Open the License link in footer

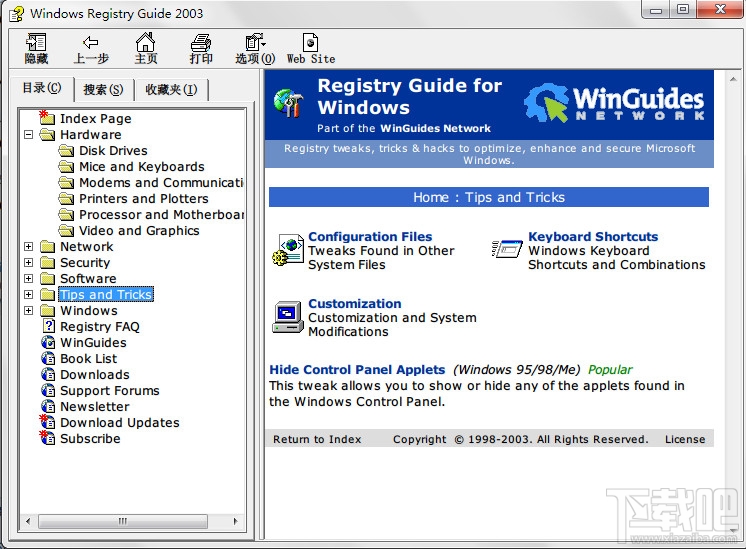coord(685,439)
